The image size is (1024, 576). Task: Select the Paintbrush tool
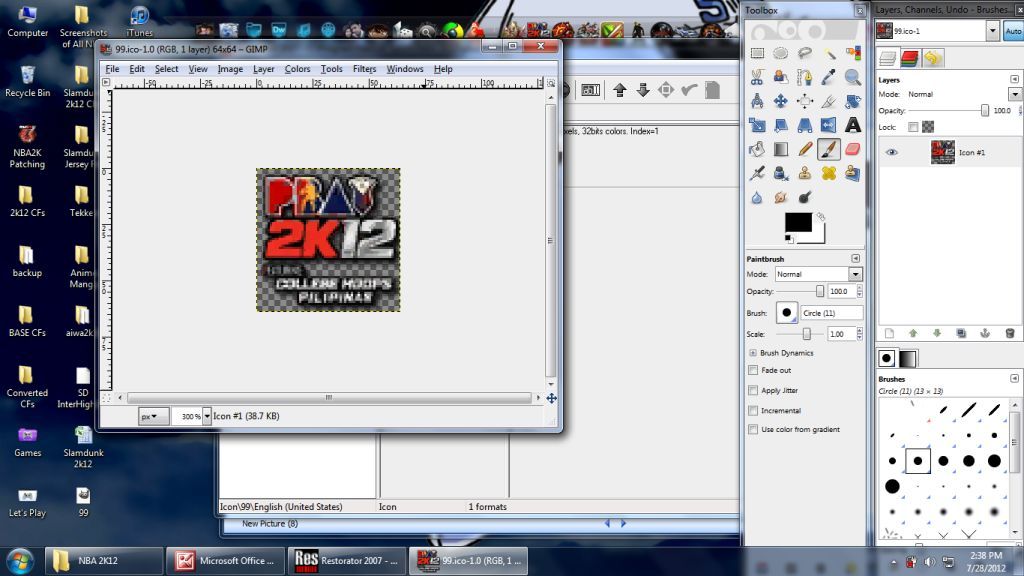click(x=829, y=150)
